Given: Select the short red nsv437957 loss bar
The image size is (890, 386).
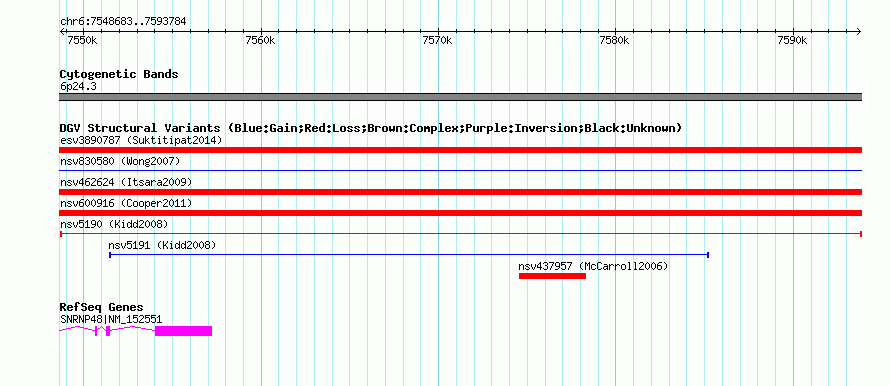Looking at the screenshot, I should 552,276.
